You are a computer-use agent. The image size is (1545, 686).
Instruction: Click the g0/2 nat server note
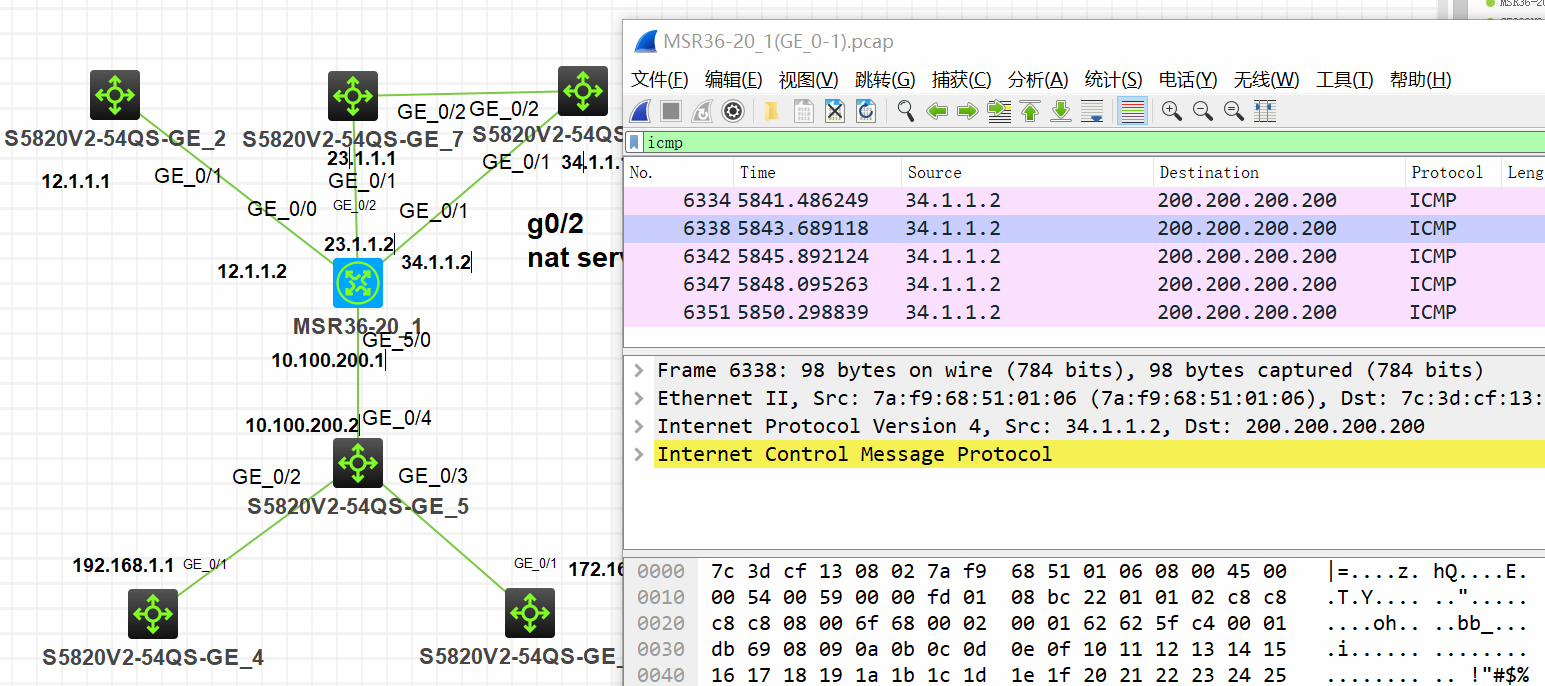coord(575,241)
